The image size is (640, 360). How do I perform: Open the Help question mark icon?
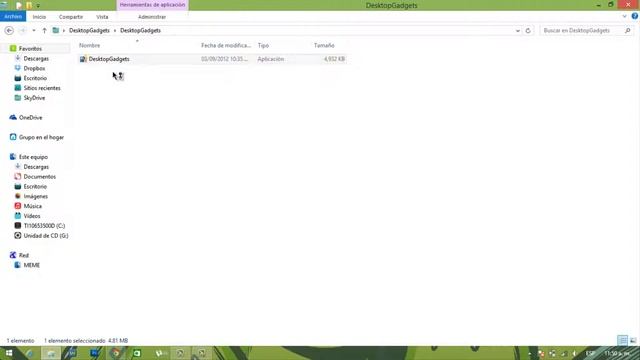[x=635, y=16]
